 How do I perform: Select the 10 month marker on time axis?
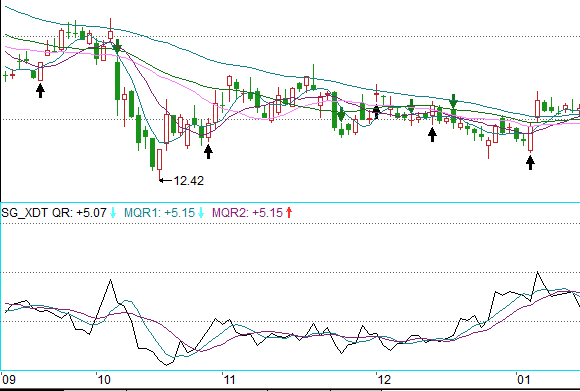104,380
